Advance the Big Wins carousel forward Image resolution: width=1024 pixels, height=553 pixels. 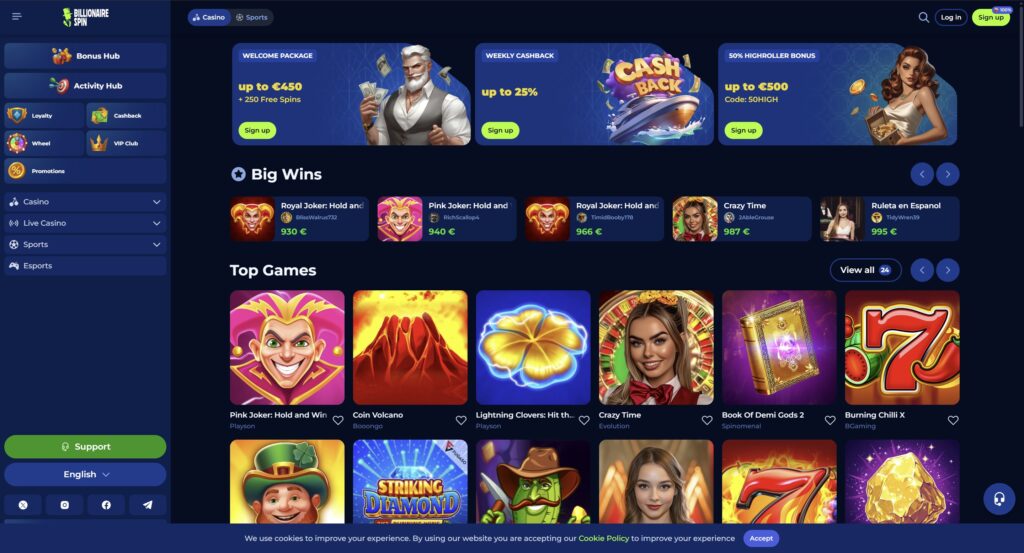click(948, 174)
